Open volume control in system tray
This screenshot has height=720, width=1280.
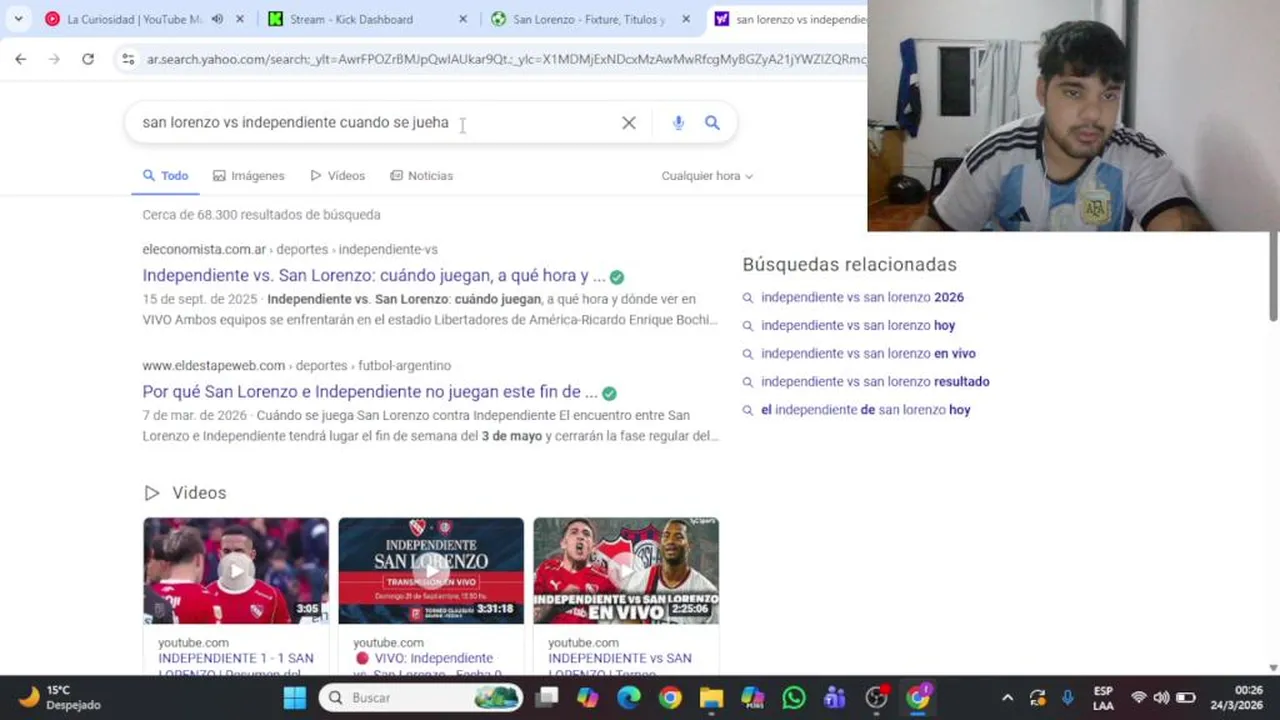pyautogui.click(x=1161, y=698)
